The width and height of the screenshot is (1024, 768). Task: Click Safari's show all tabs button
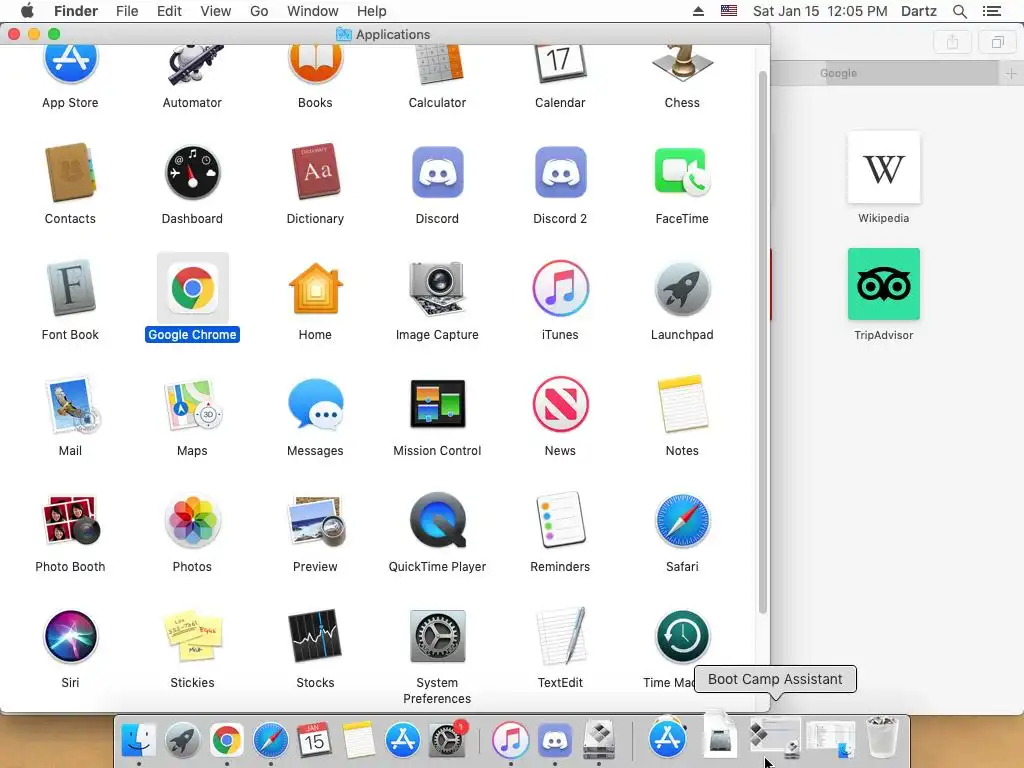(x=998, y=42)
